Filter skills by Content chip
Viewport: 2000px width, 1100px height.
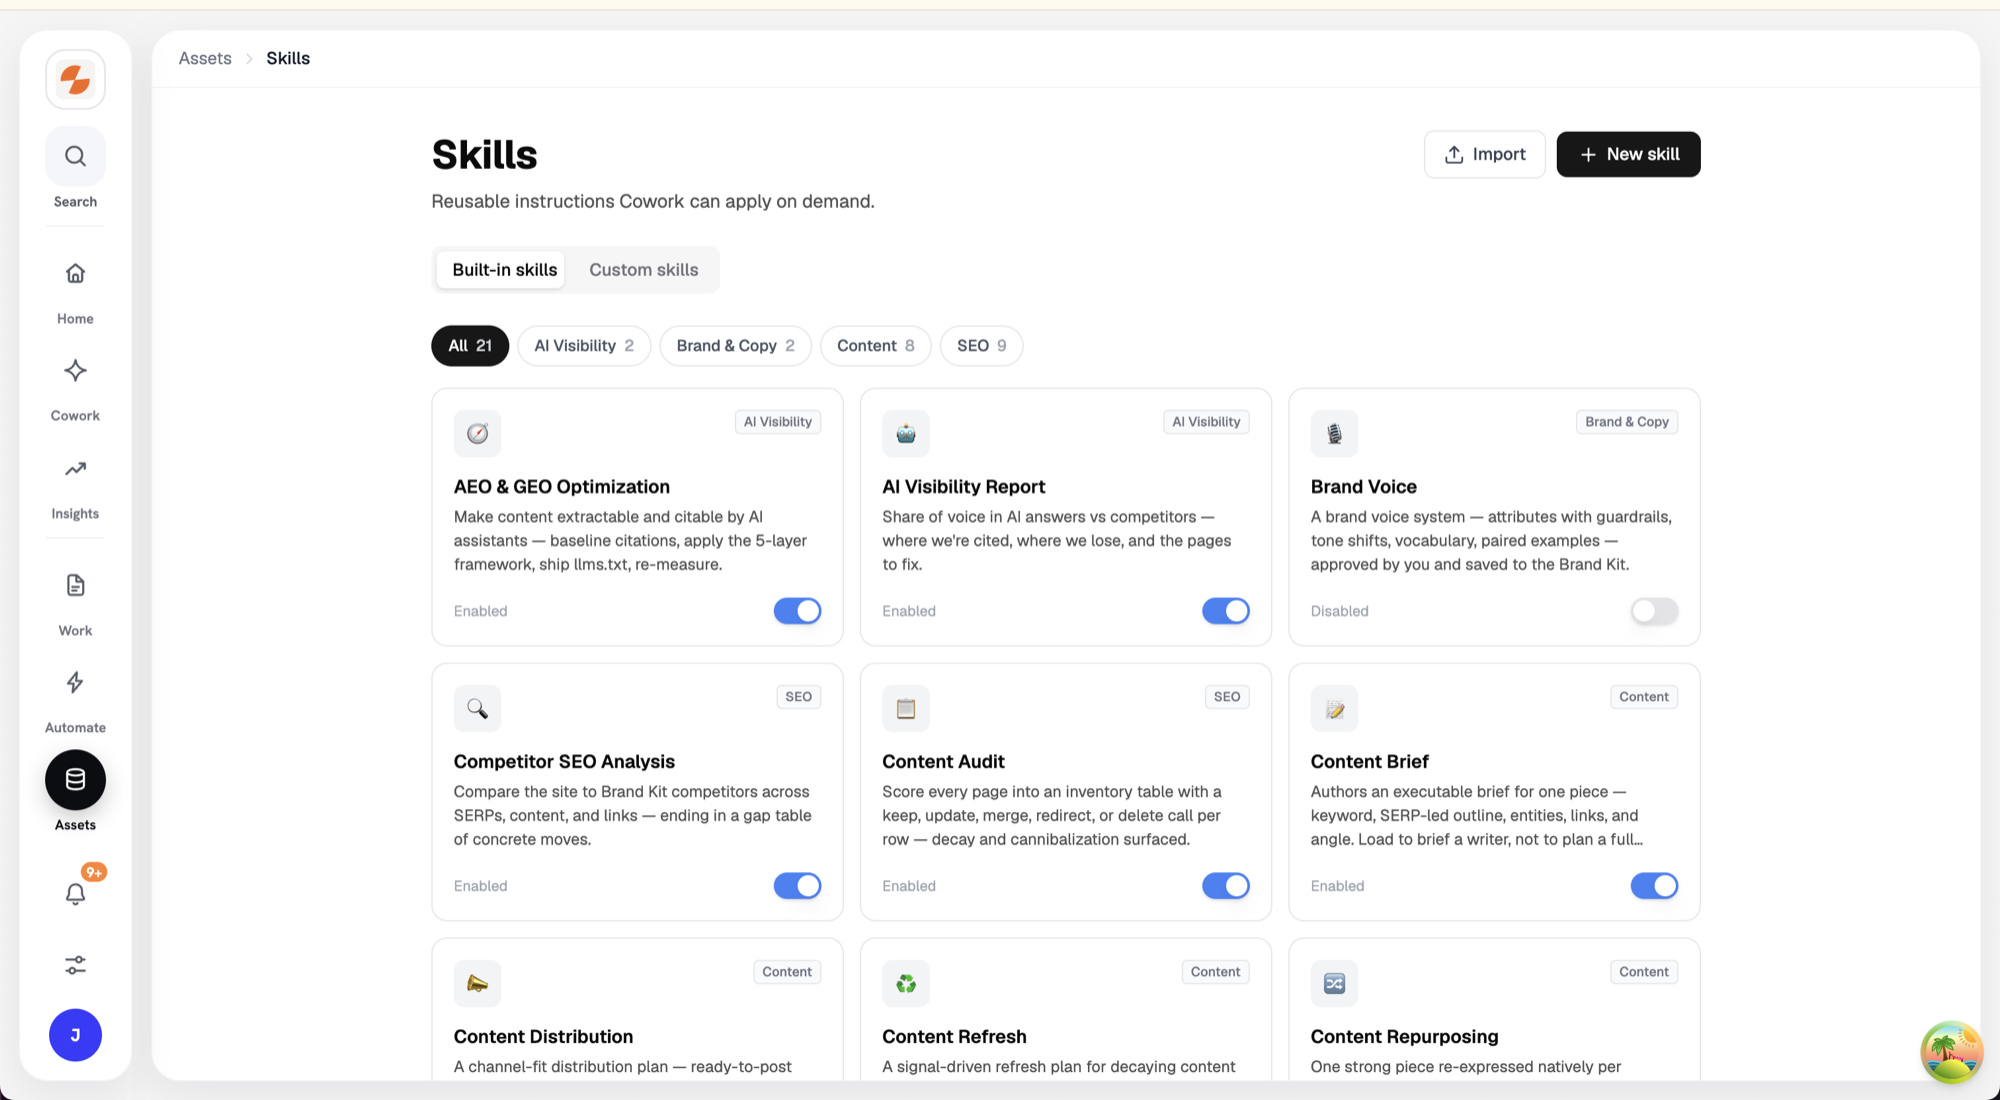pos(875,346)
